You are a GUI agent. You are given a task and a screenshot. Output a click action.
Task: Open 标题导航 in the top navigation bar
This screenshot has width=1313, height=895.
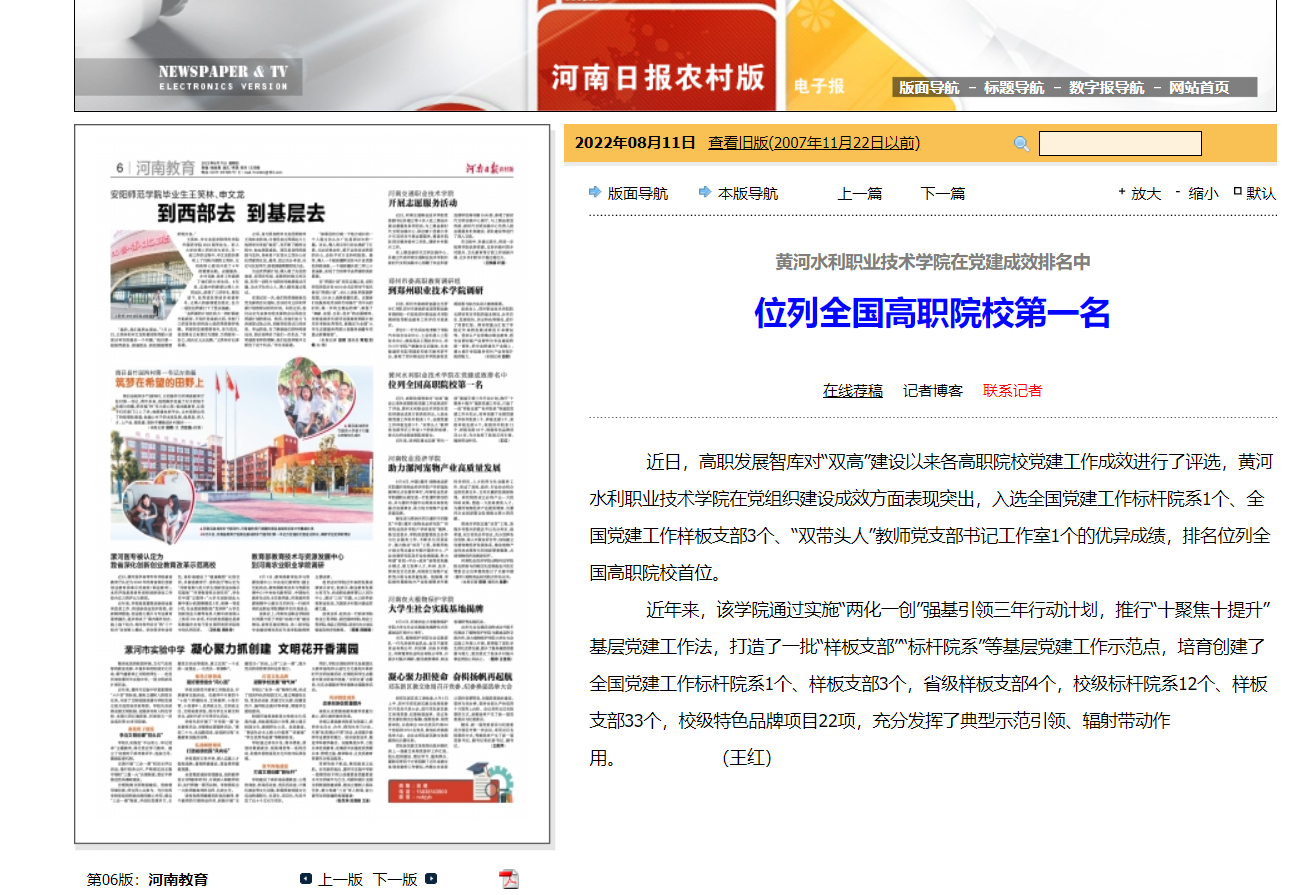(1013, 87)
